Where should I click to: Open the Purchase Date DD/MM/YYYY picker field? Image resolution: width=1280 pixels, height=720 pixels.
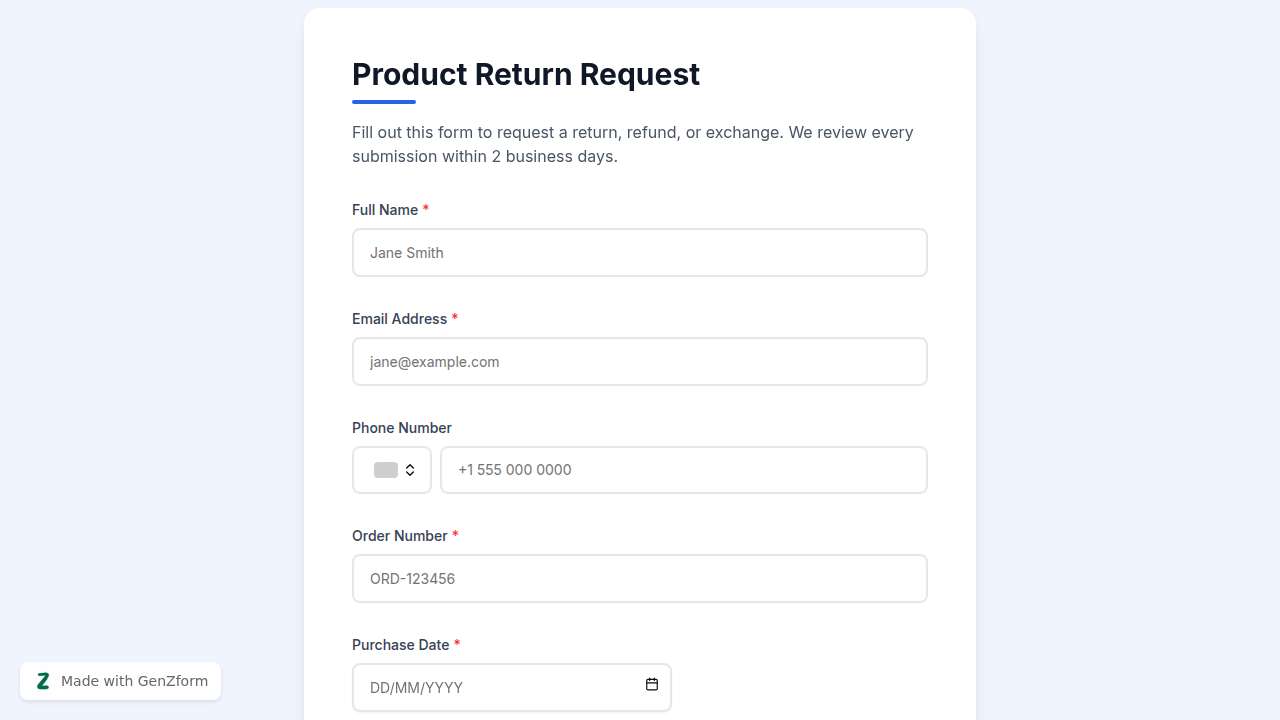pos(500,688)
